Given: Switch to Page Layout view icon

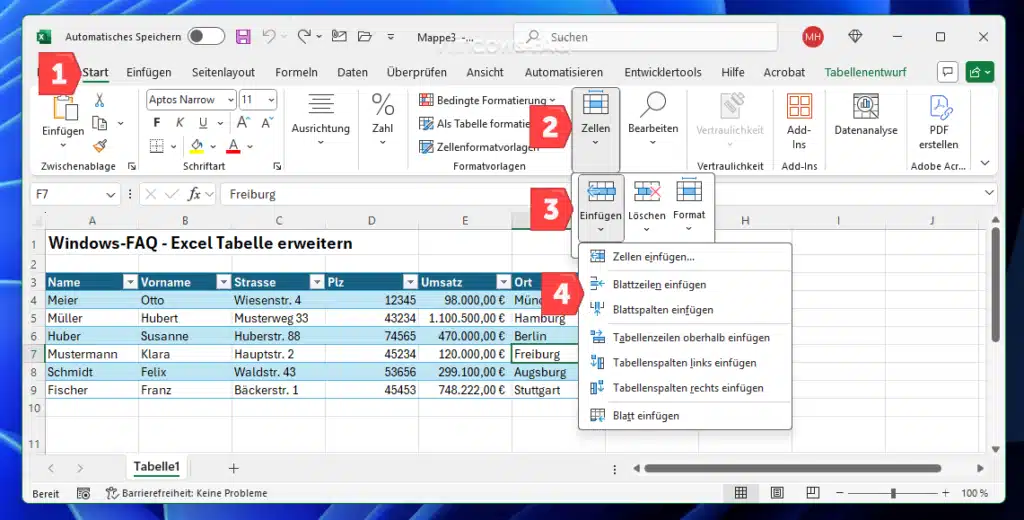Looking at the screenshot, I should point(776,493).
